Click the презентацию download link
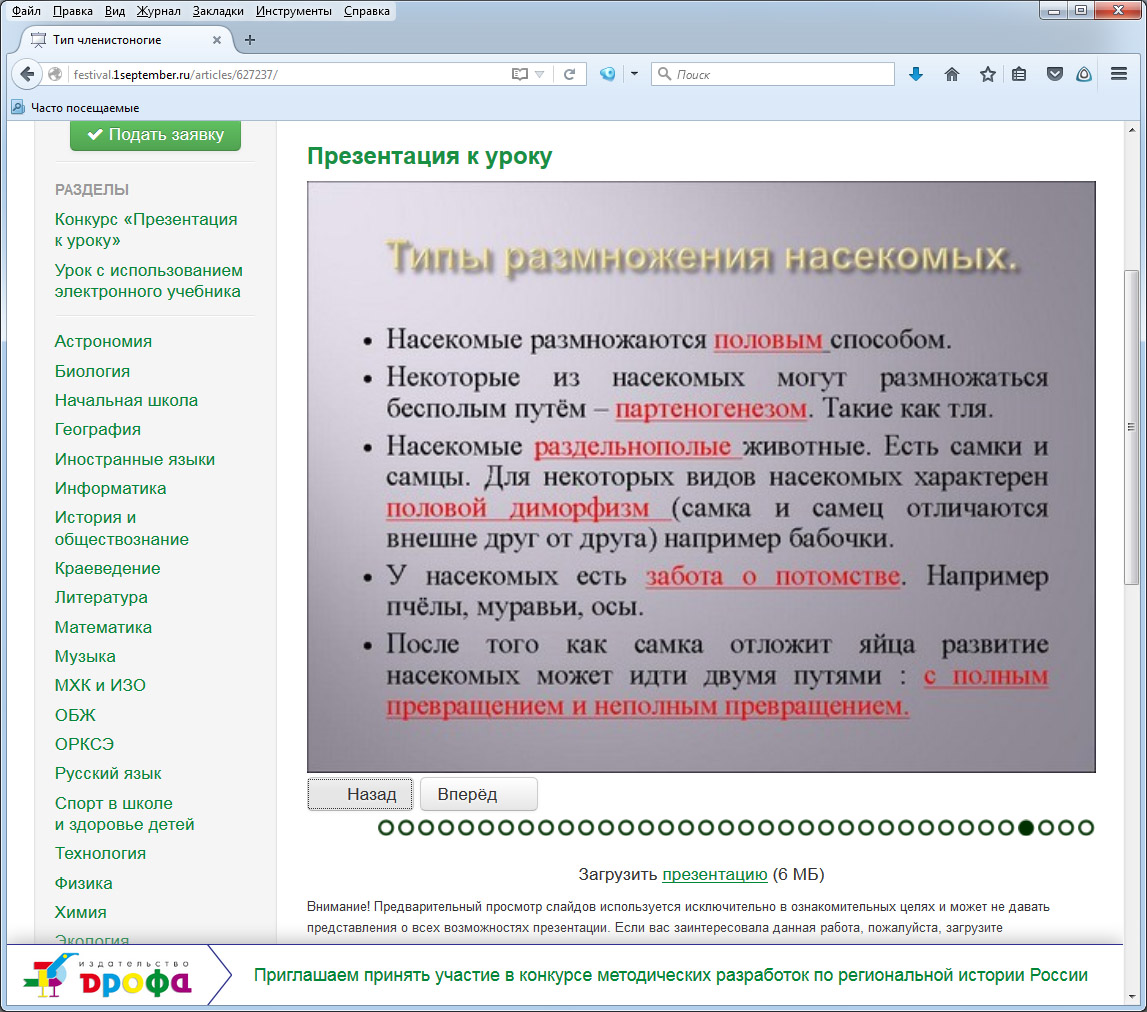 point(714,874)
